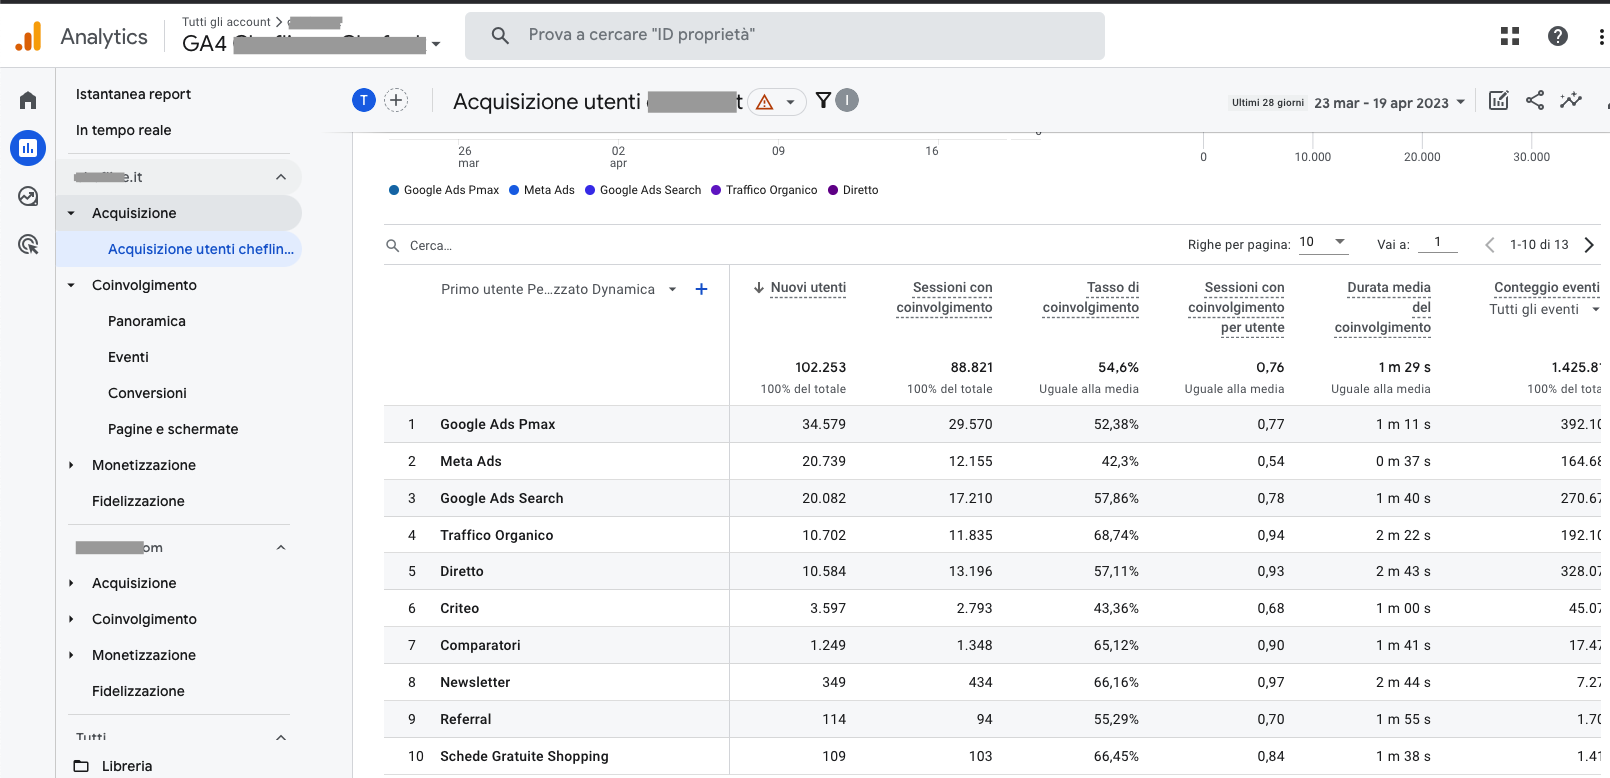The image size is (1610, 778).
Task: Click the Criteo row label
Action: (459, 608)
